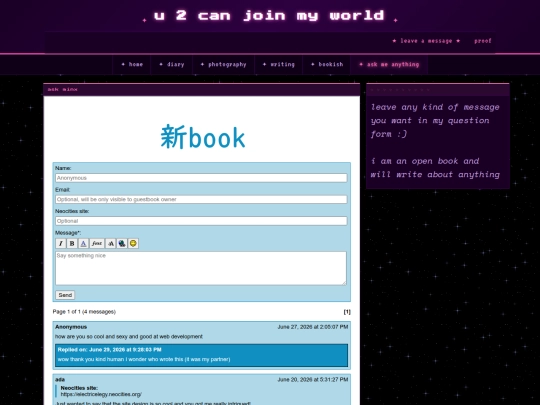
Task: Switch to the writing page
Action: [x=279, y=64]
